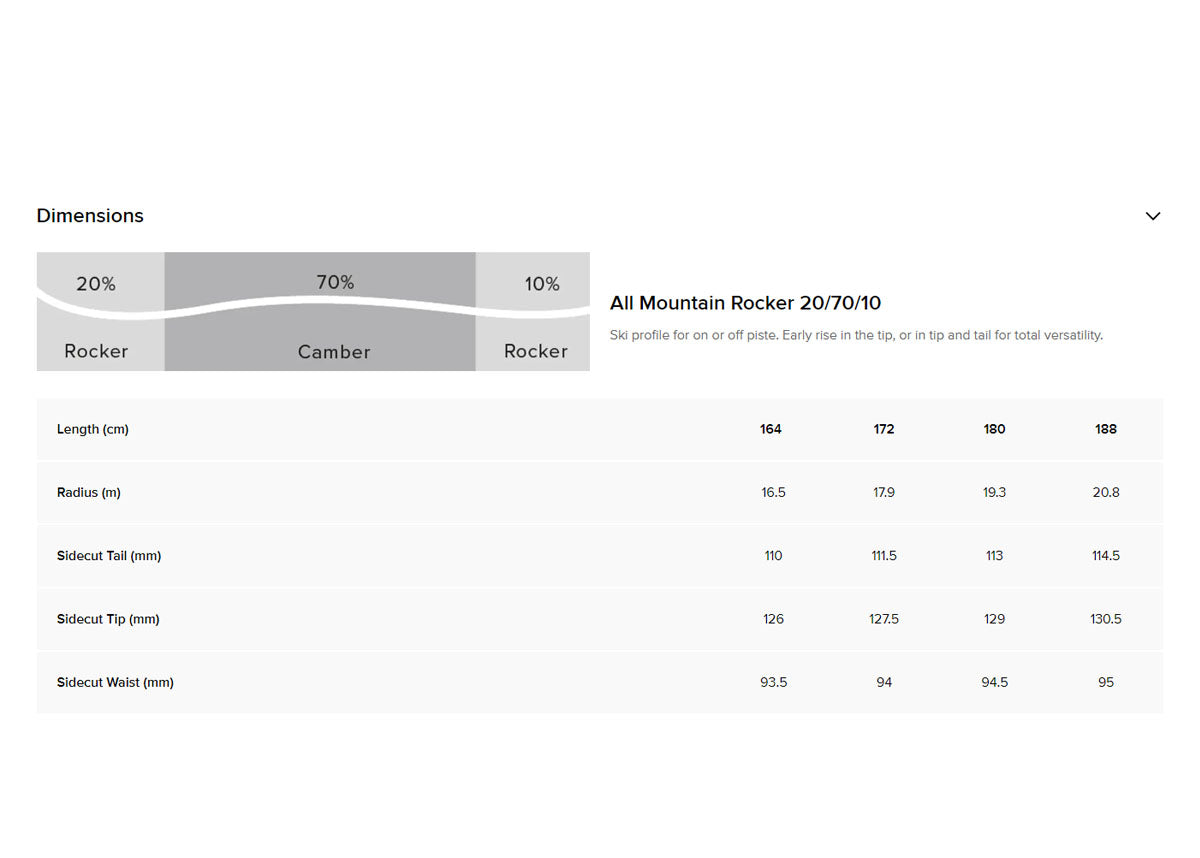
Task: Click the Sidecut Tail (mm) row label
Action: coord(109,556)
